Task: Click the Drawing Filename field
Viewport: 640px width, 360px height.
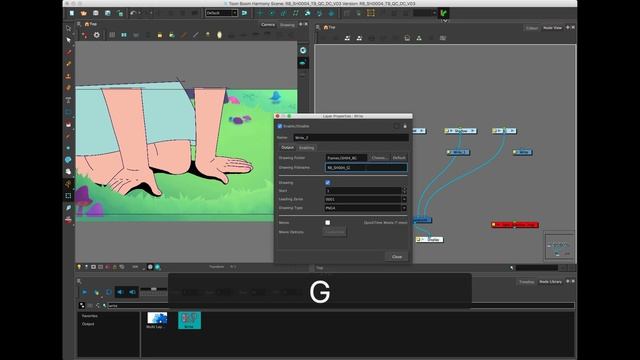Action: [366, 167]
